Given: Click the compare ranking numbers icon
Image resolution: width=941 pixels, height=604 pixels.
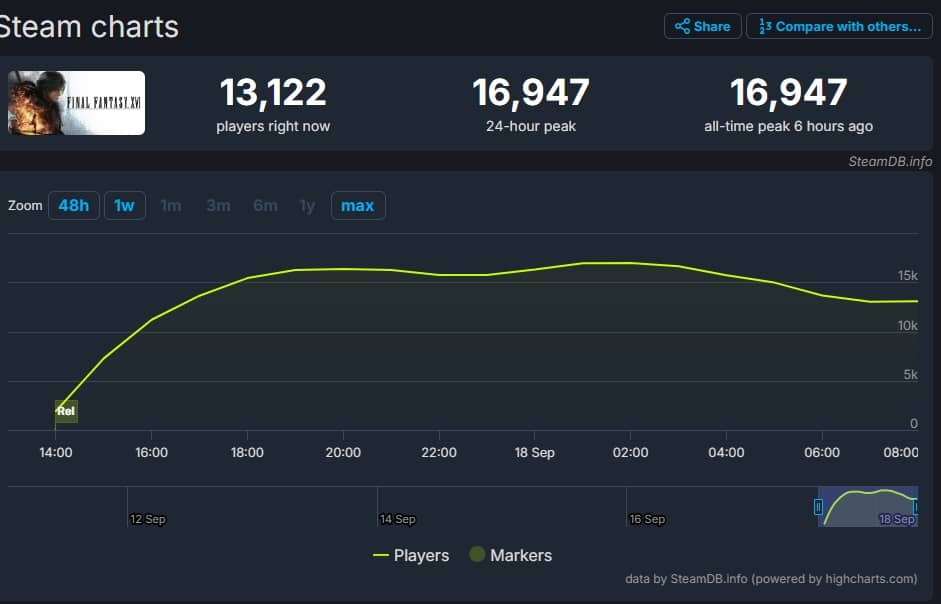Looking at the screenshot, I should (x=765, y=26).
